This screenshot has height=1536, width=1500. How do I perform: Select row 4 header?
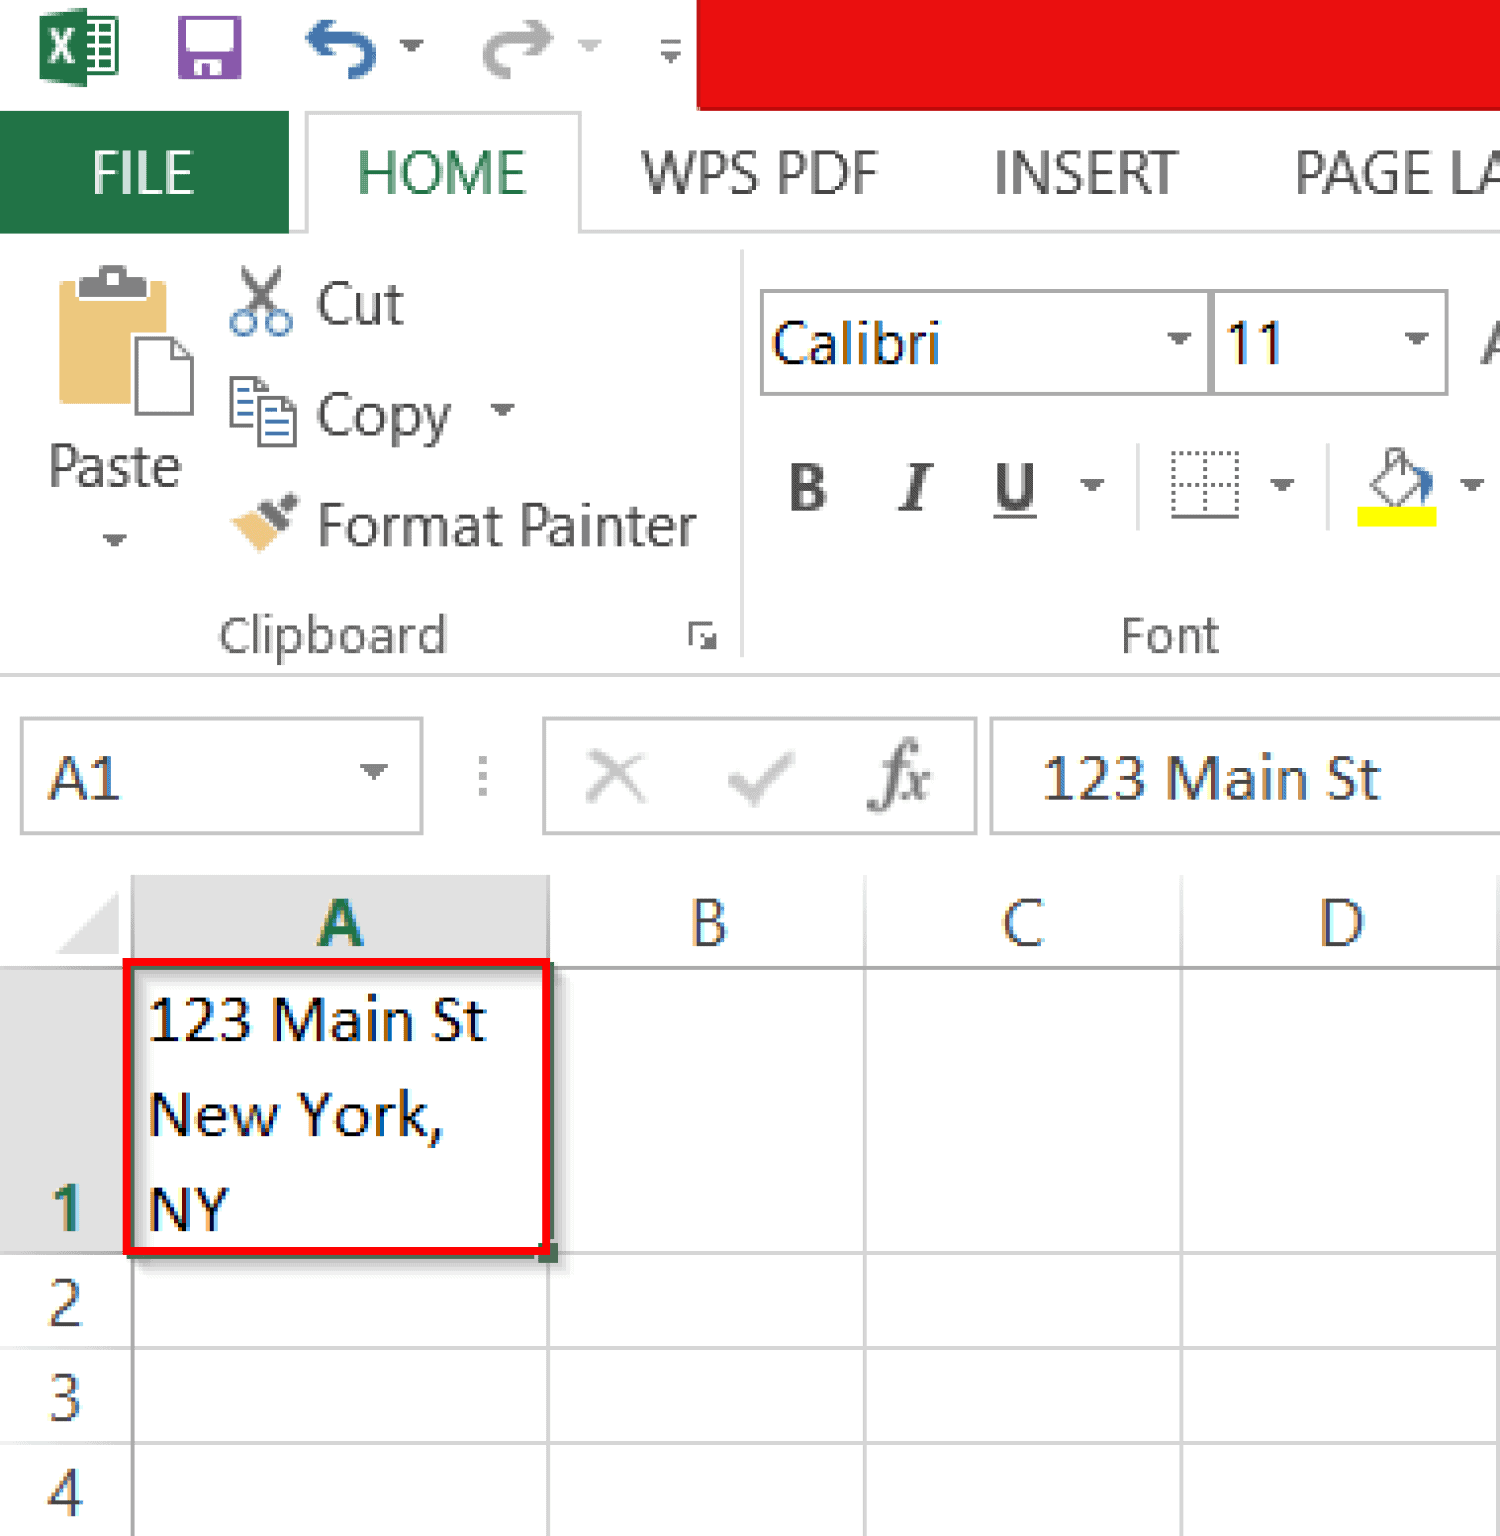64,1490
